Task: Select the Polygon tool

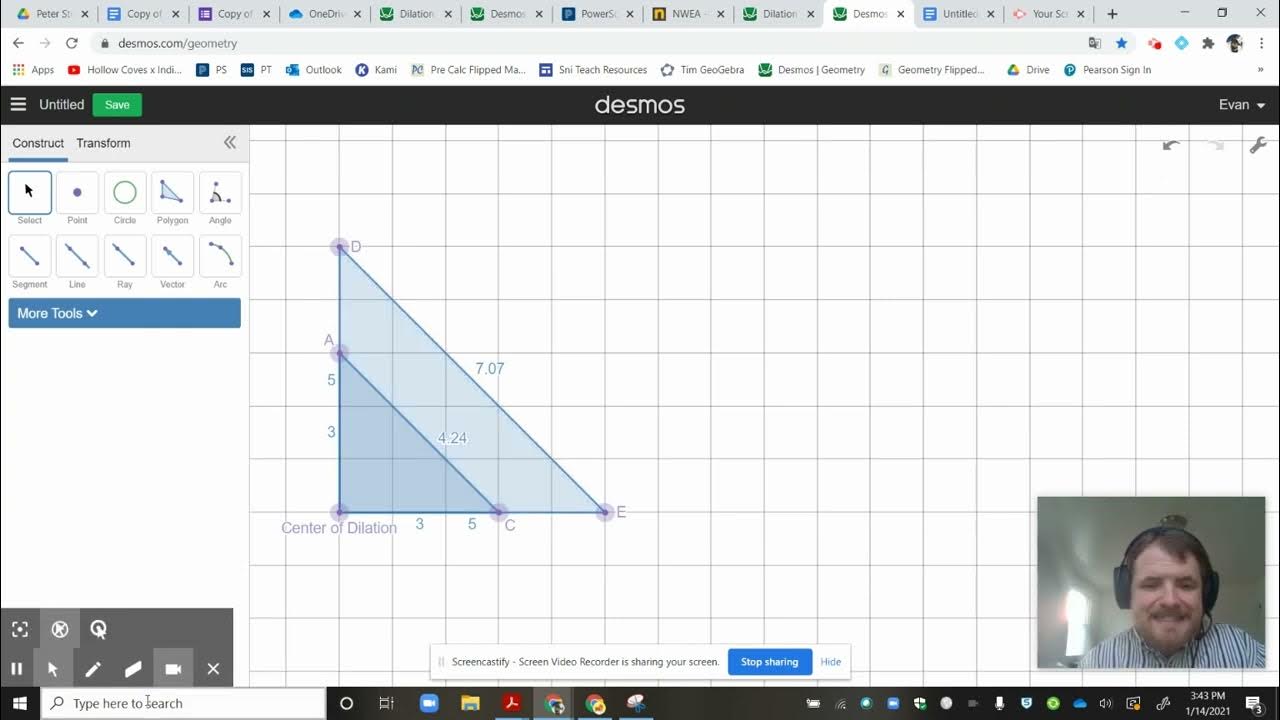Action: [x=172, y=193]
